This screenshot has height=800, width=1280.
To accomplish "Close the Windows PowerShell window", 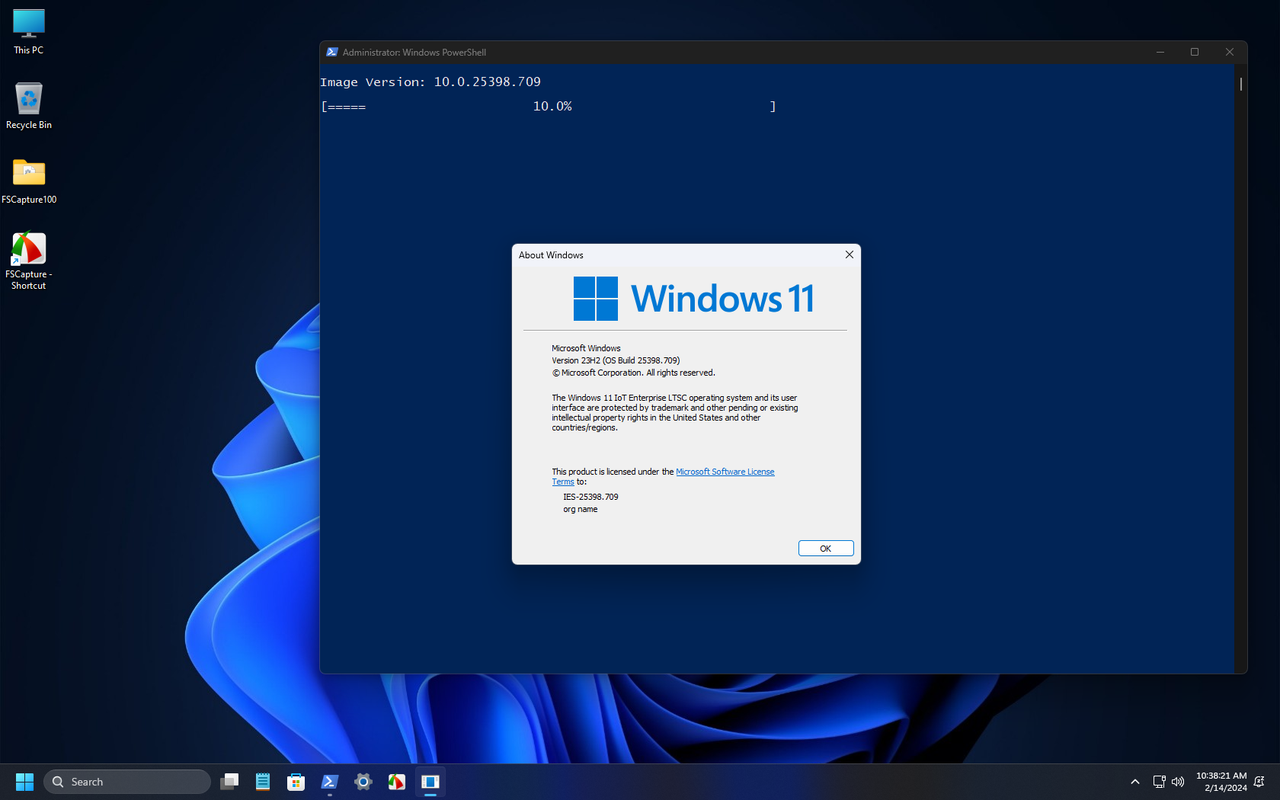I will [x=1229, y=52].
